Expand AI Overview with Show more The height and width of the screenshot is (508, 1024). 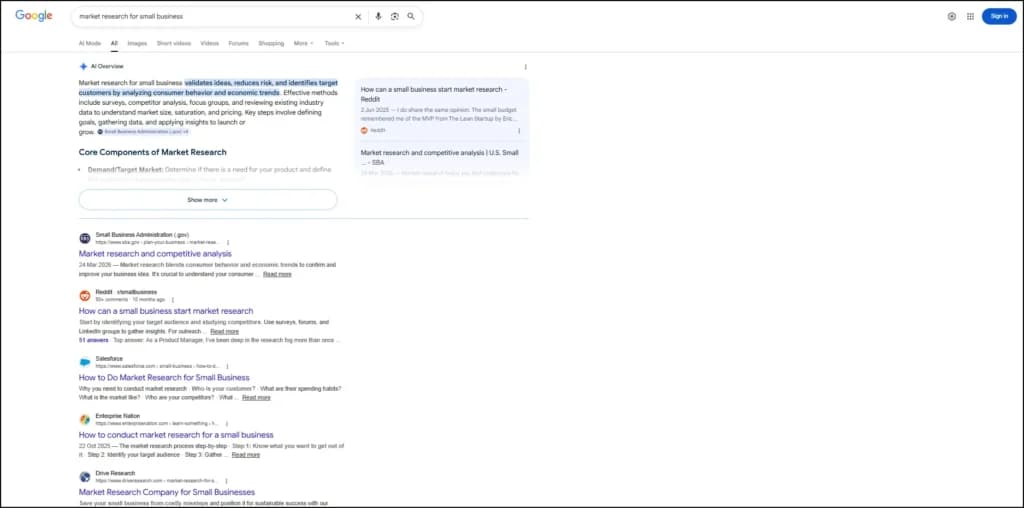(208, 200)
